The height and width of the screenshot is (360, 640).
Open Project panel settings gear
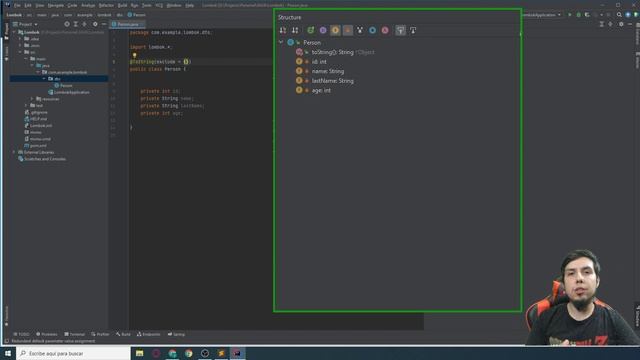click(95, 24)
